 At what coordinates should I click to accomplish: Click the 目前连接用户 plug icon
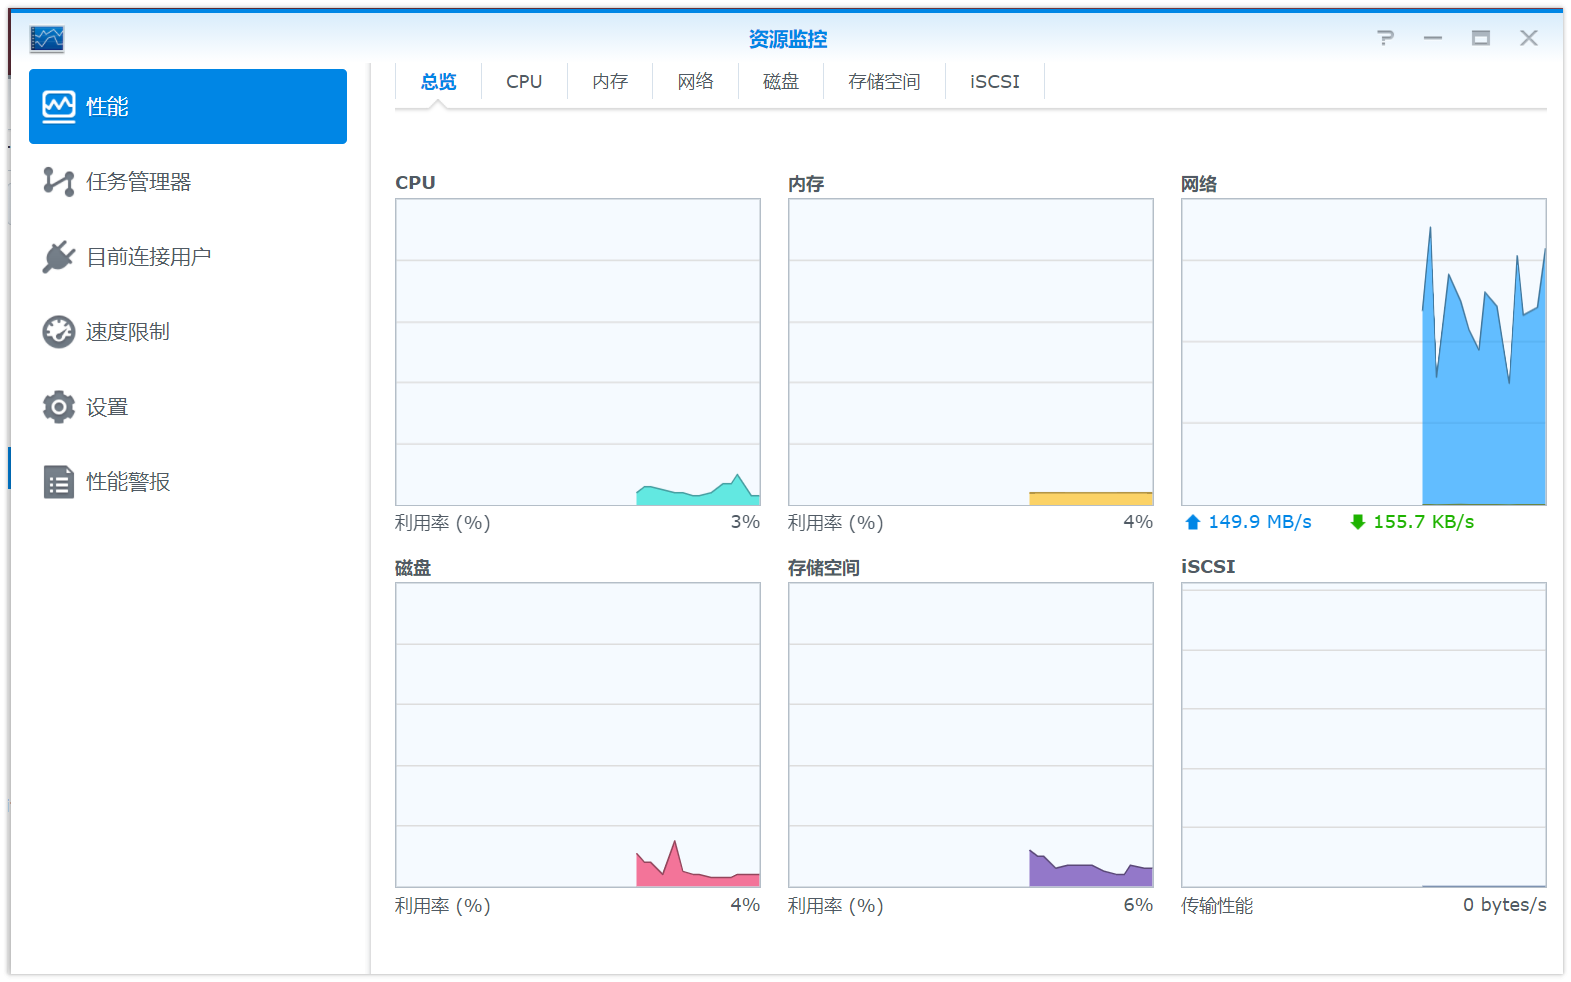(x=59, y=257)
